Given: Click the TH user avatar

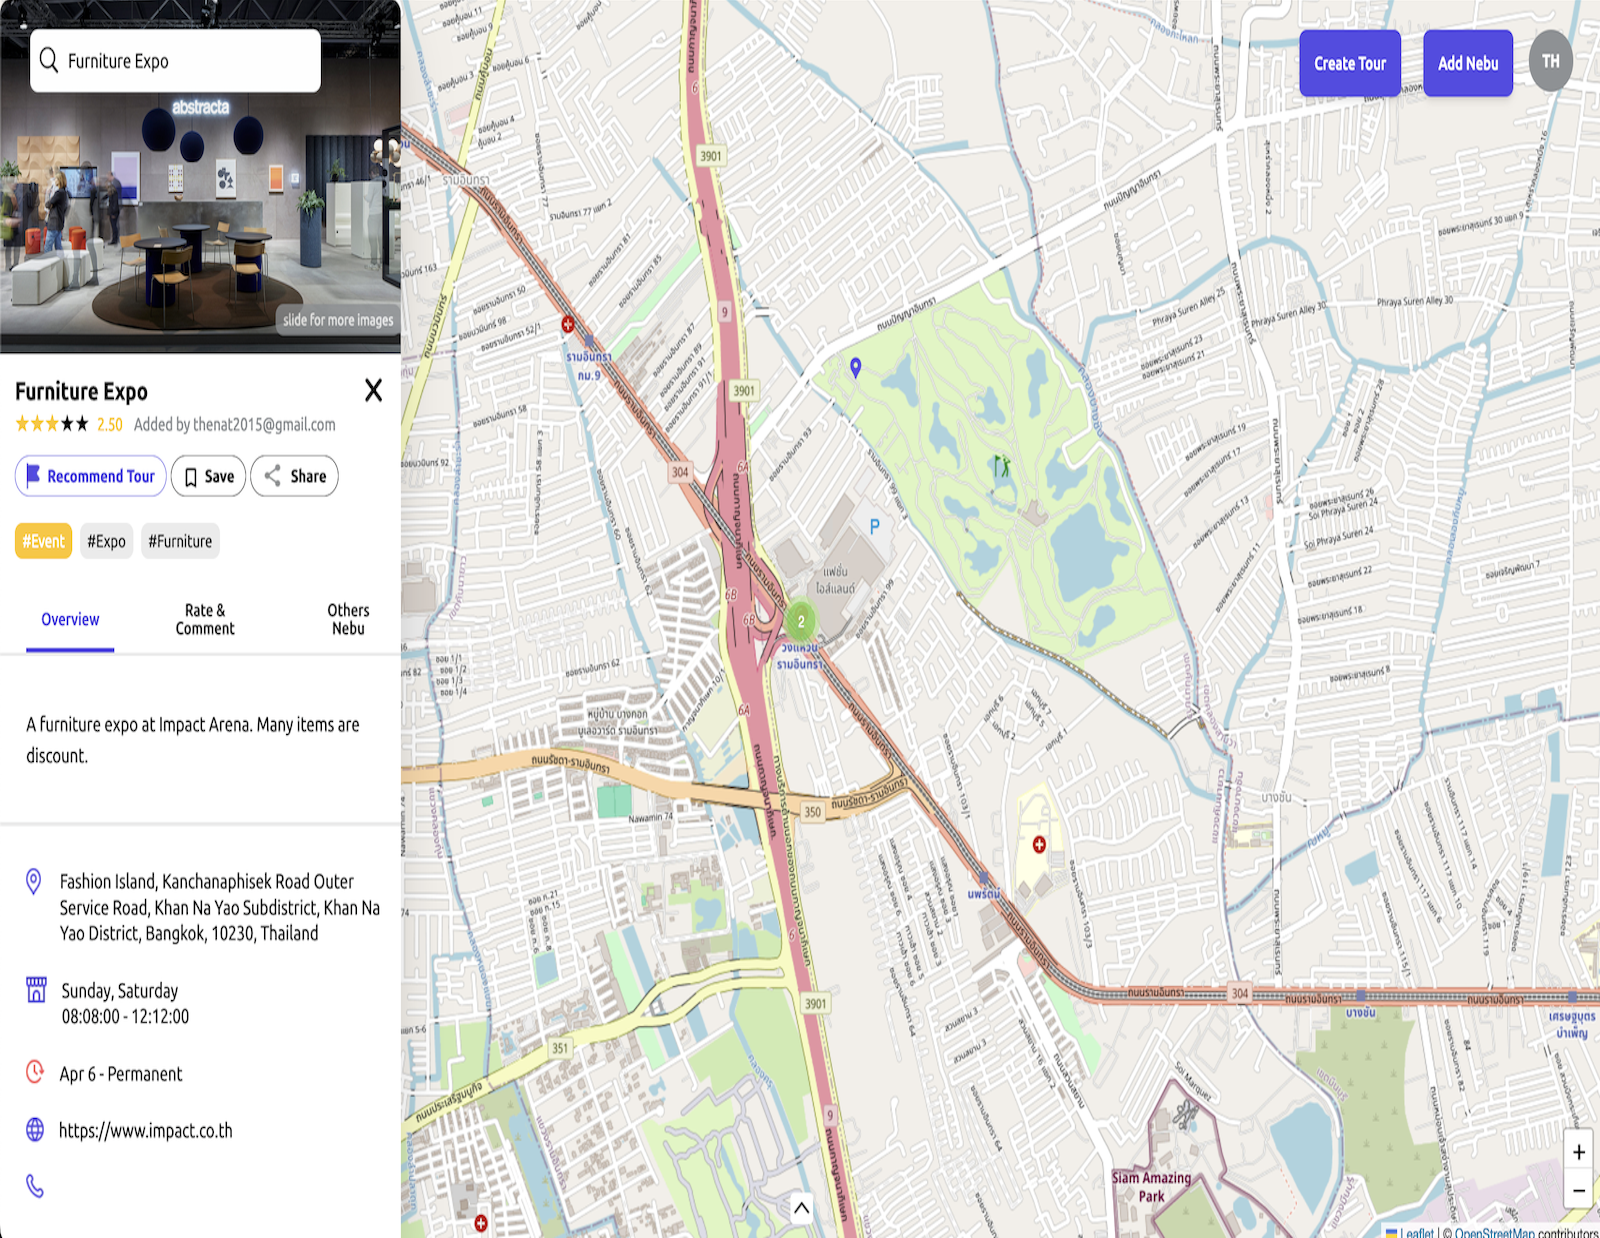Looking at the screenshot, I should coord(1550,62).
